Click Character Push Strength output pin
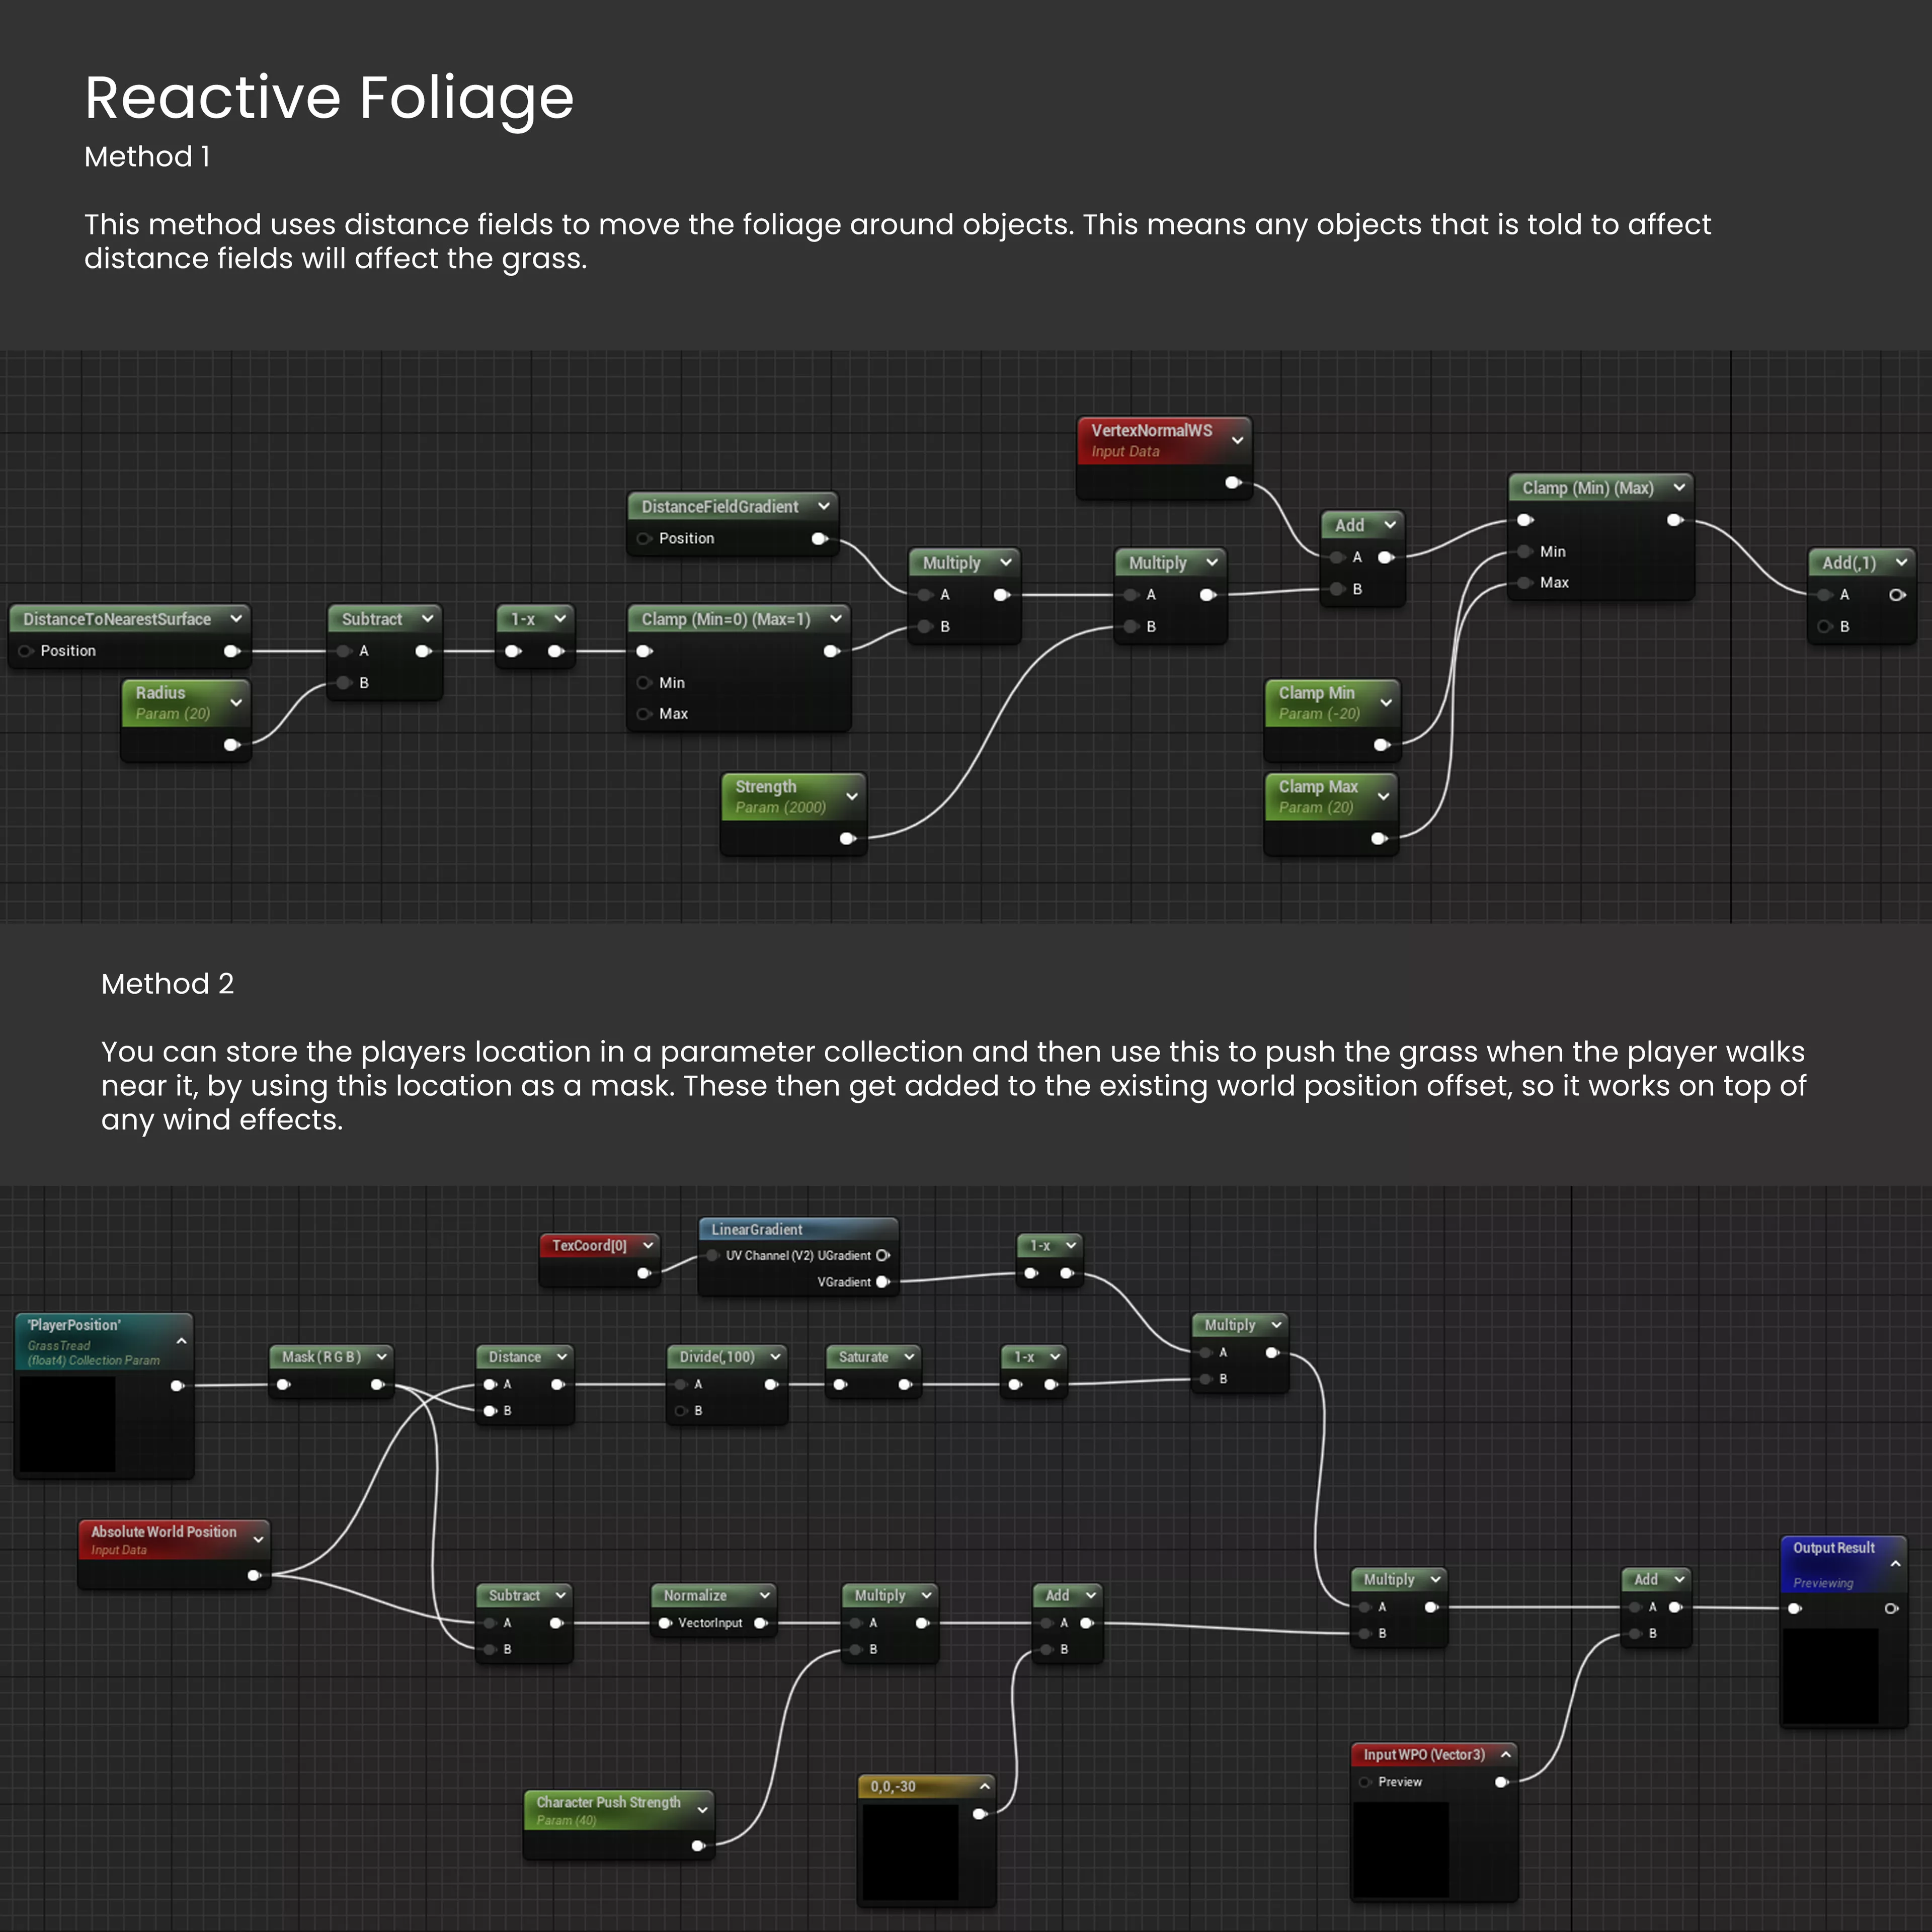1932x1932 pixels. coord(697,1846)
